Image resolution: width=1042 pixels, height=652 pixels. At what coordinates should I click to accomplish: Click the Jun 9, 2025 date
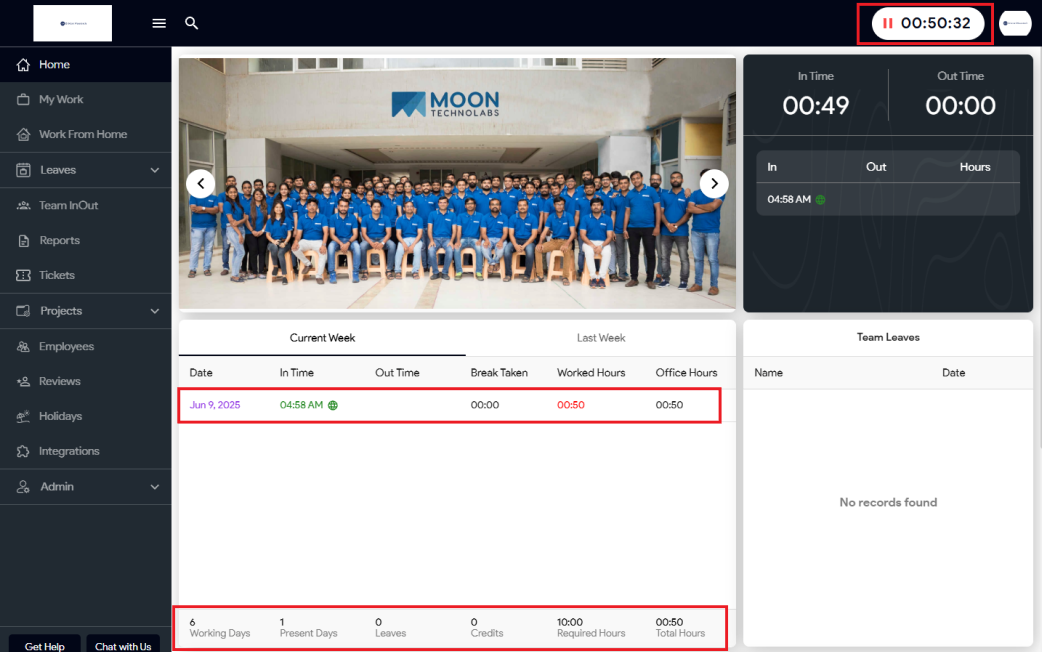(x=215, y=405)
